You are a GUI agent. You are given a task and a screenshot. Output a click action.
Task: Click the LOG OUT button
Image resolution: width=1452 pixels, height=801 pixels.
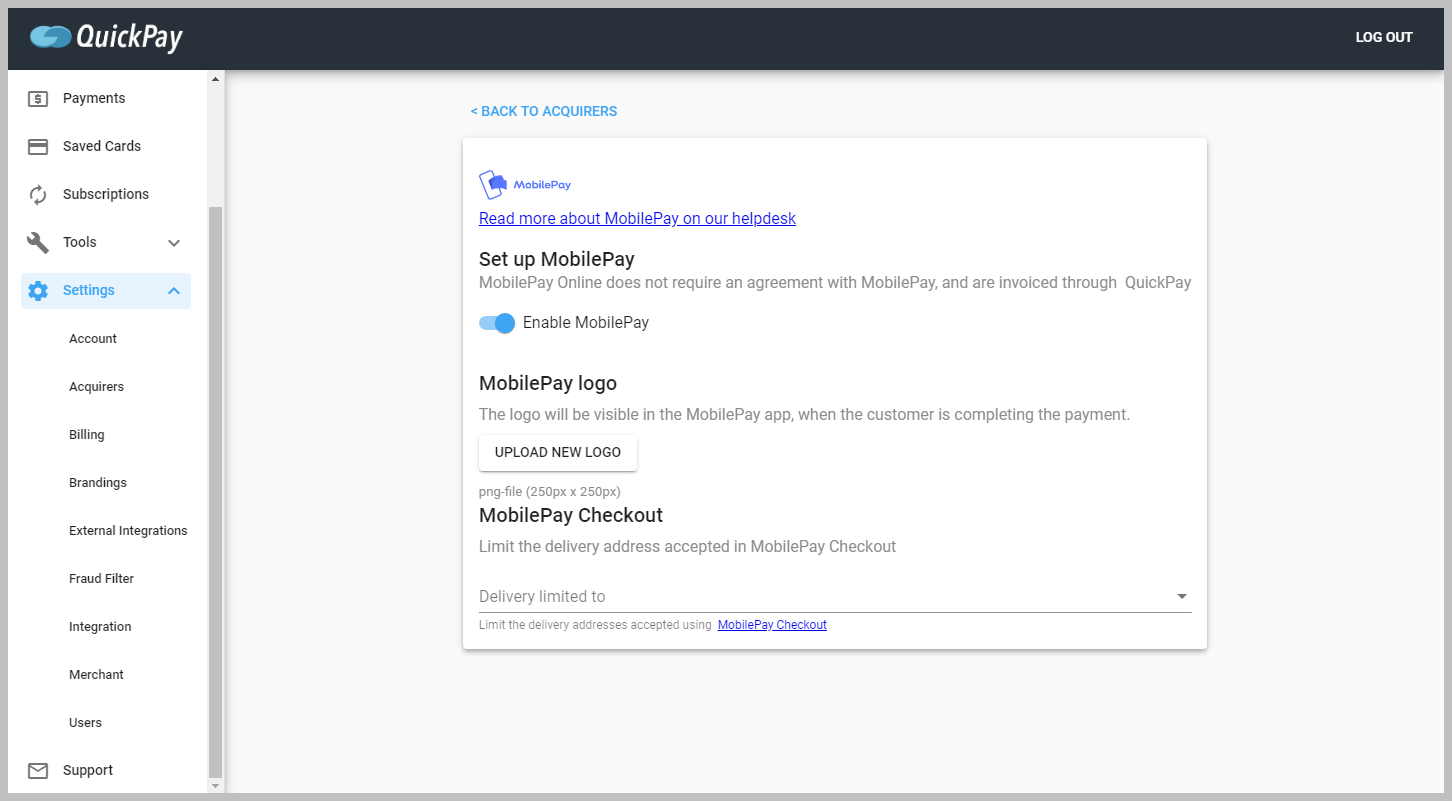1384,37
